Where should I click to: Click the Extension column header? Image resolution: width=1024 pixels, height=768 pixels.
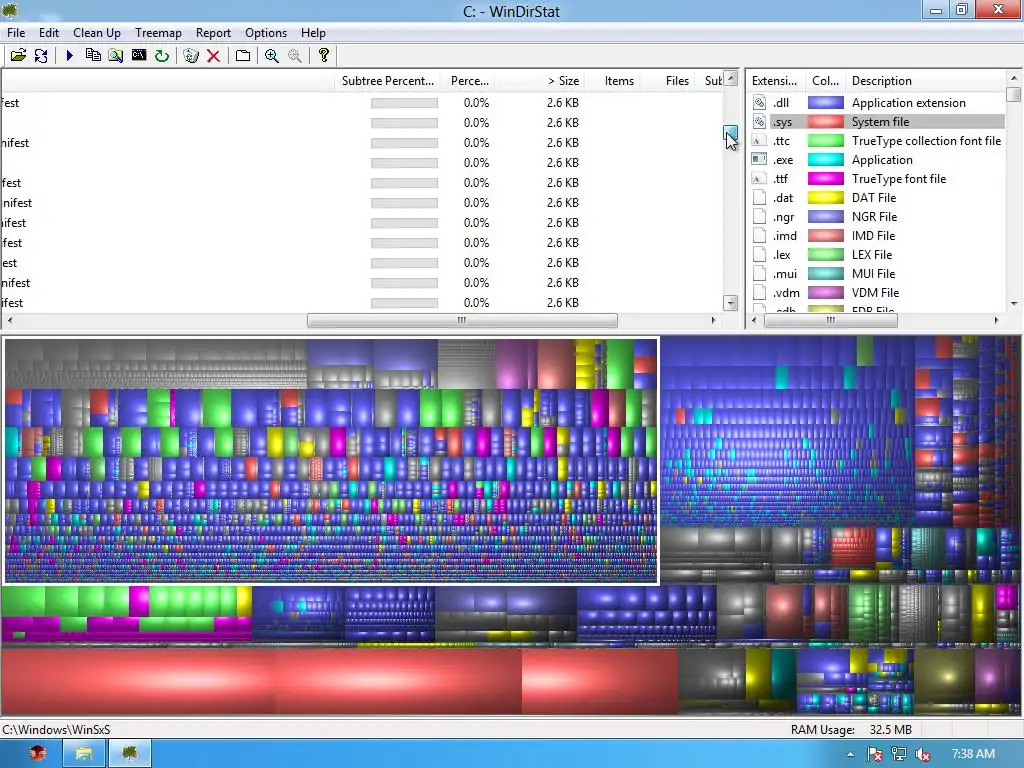pos(775,81)
